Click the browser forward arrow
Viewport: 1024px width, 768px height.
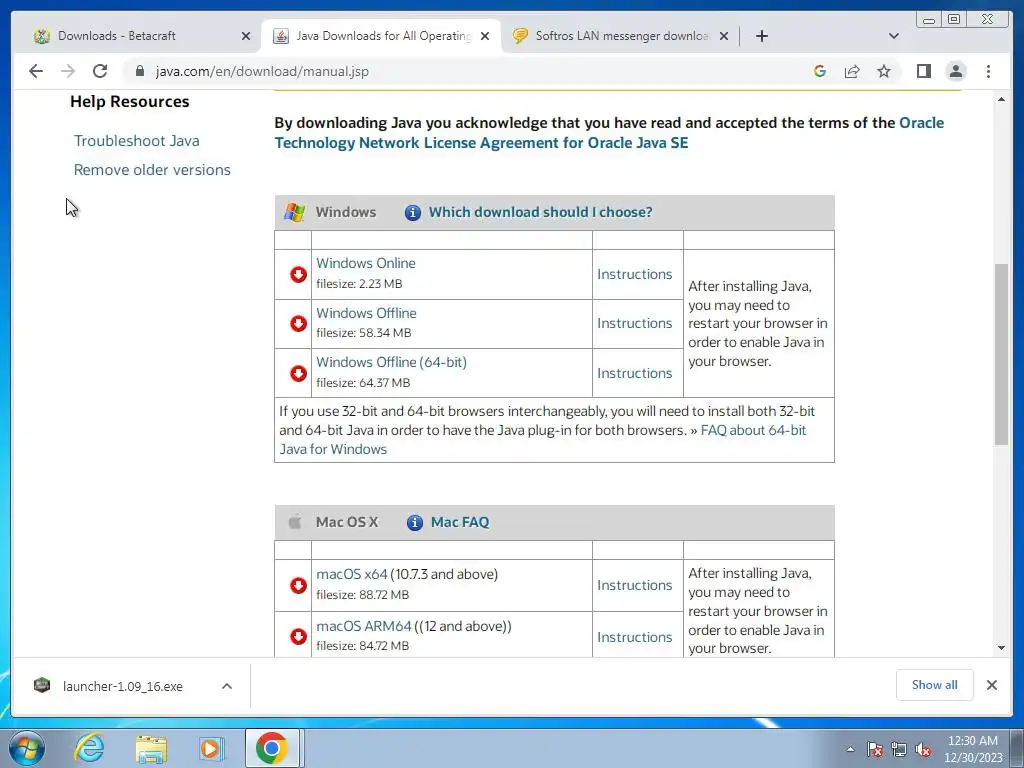click(x=68, y=71)
